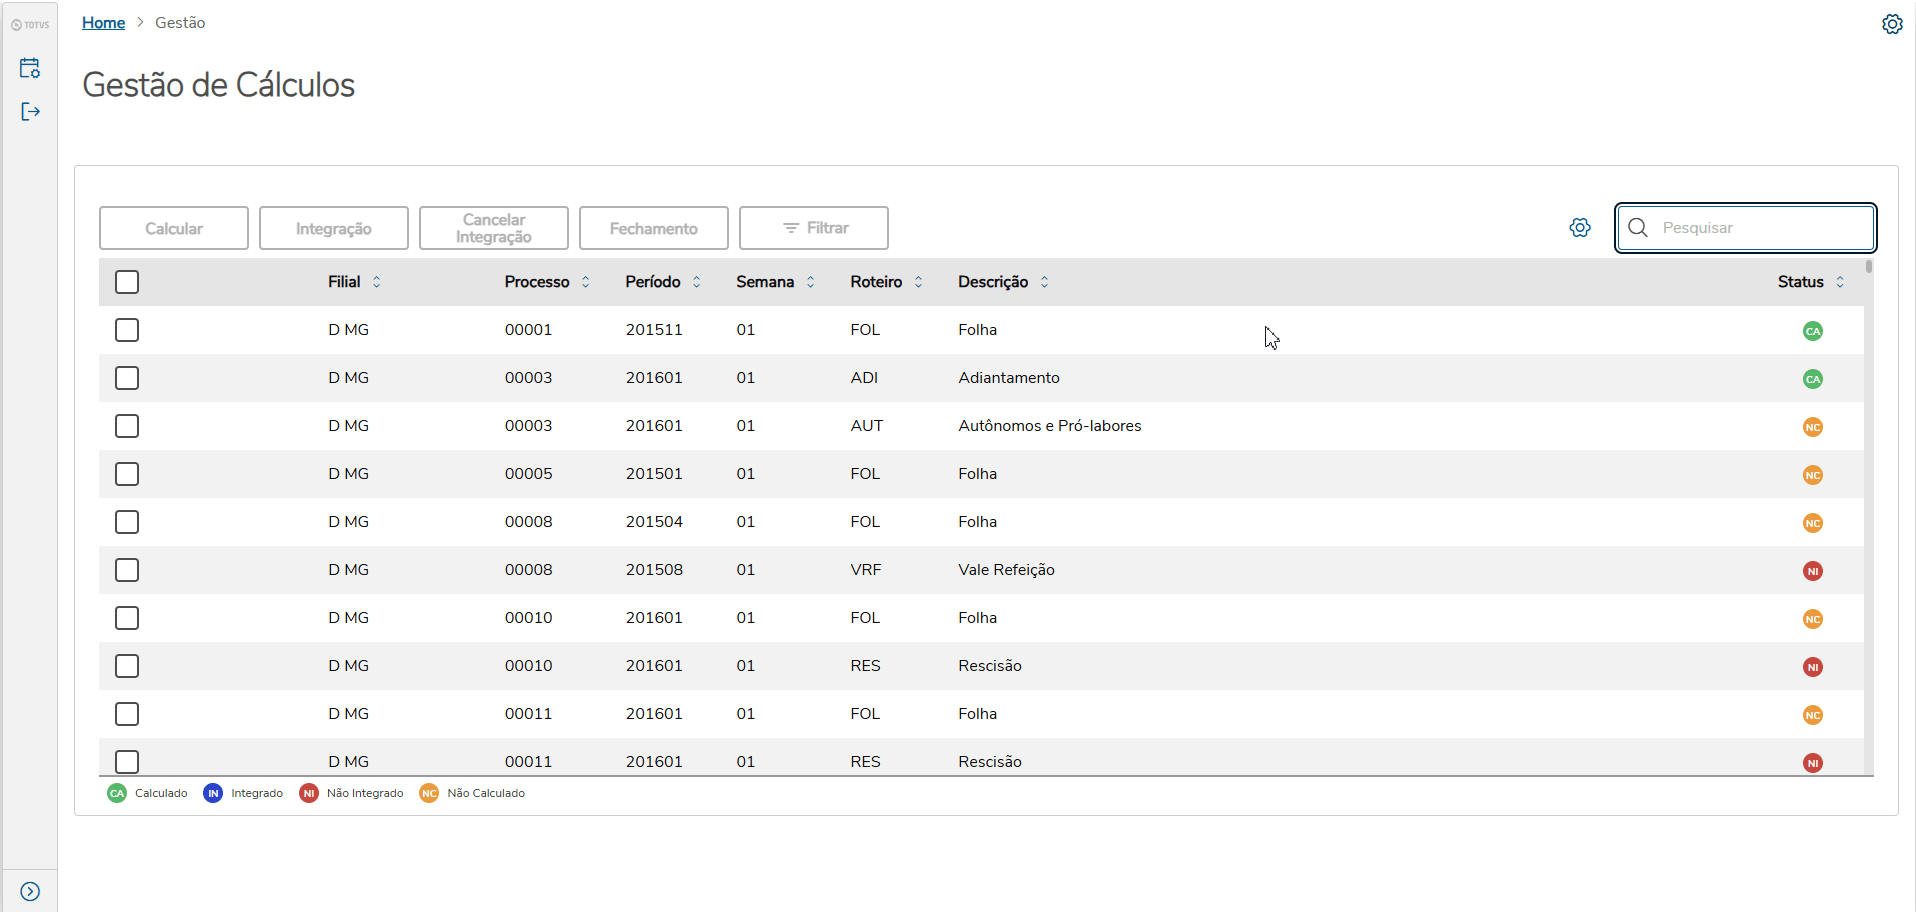1916x912 pixels.
Task: Click the Pesquisar search field
Action: pos(1760,228)
